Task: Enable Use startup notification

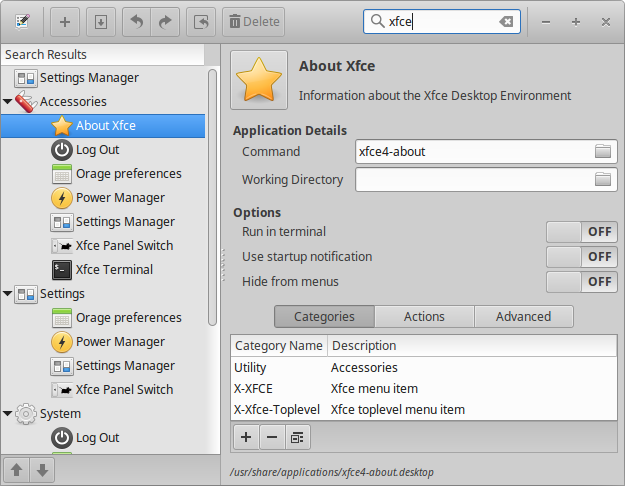Action: point(581,257)
